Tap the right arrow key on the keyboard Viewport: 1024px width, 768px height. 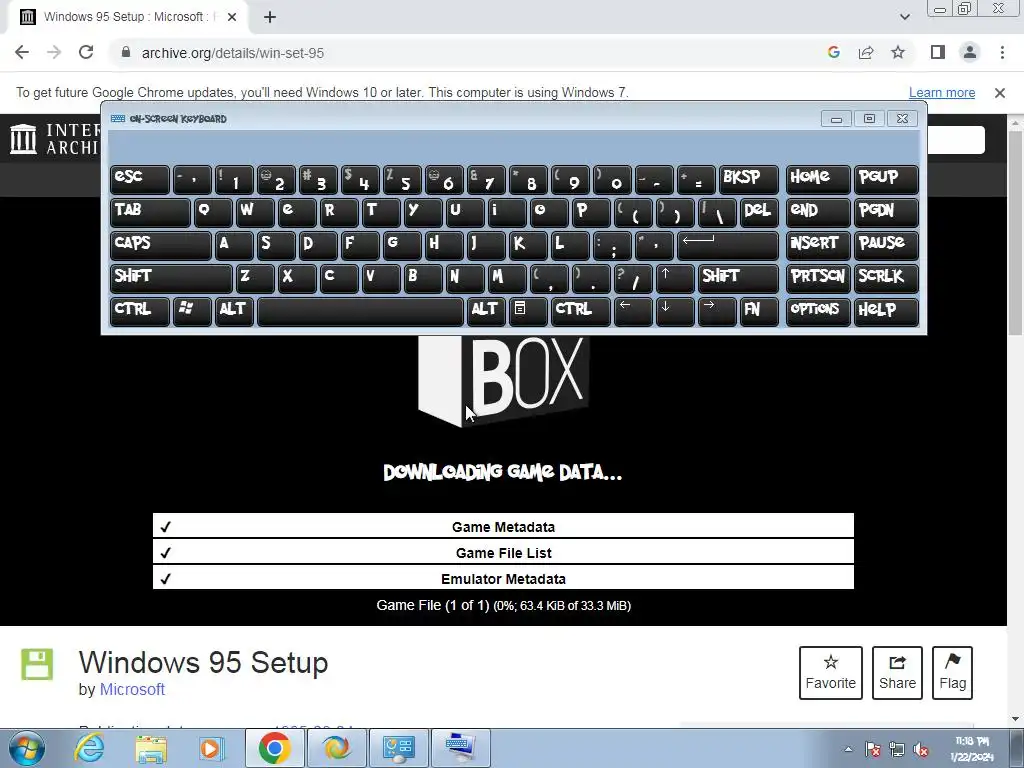(x=716, y=312)
